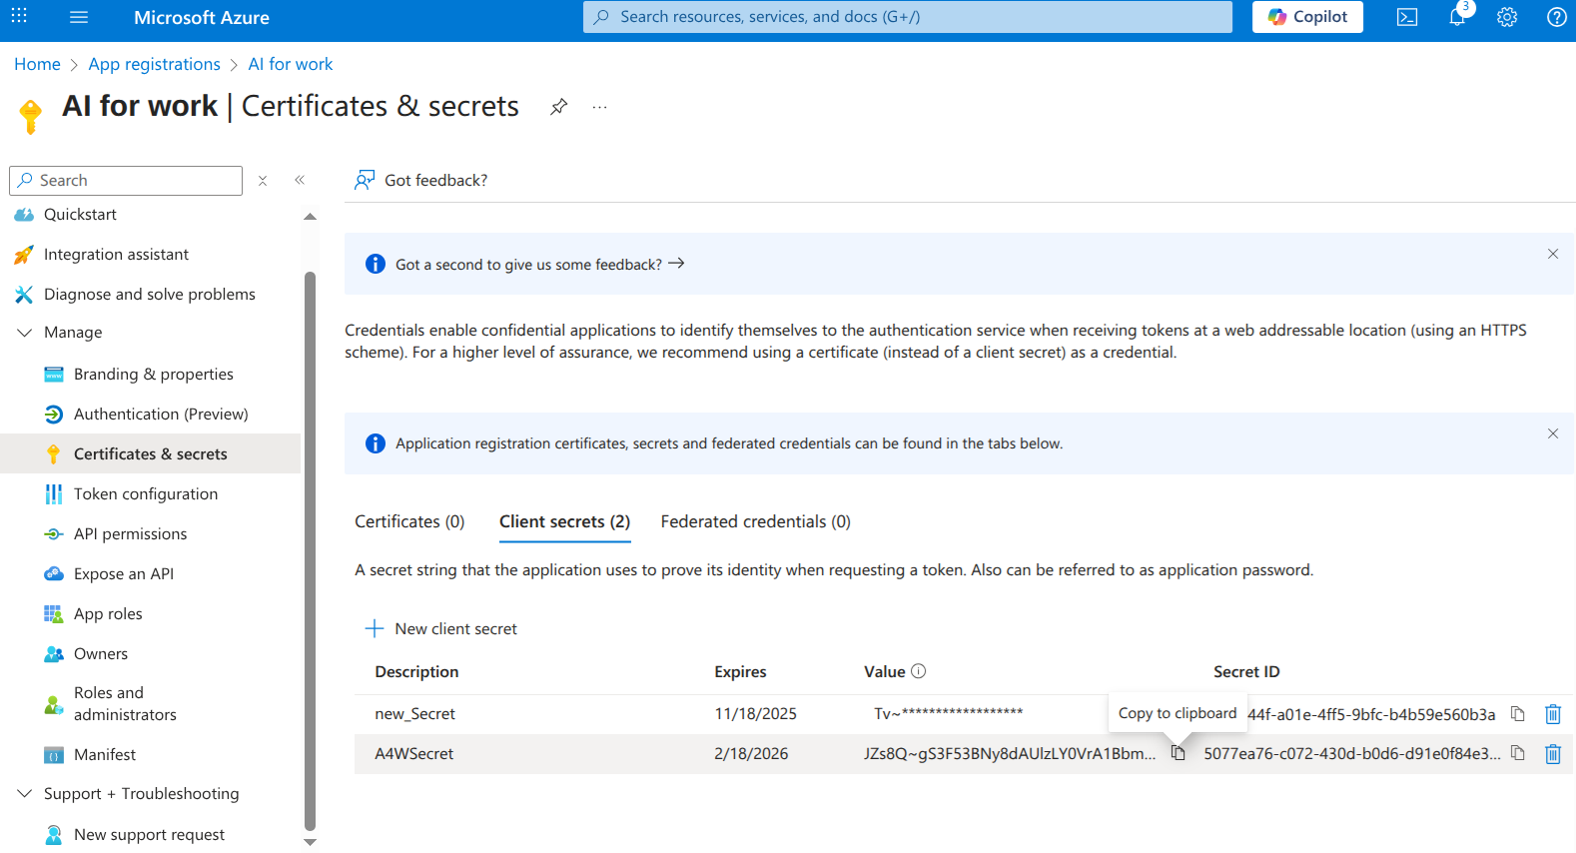
Task: Open the feedback link arrow
Action: click(x=677, y=264)
